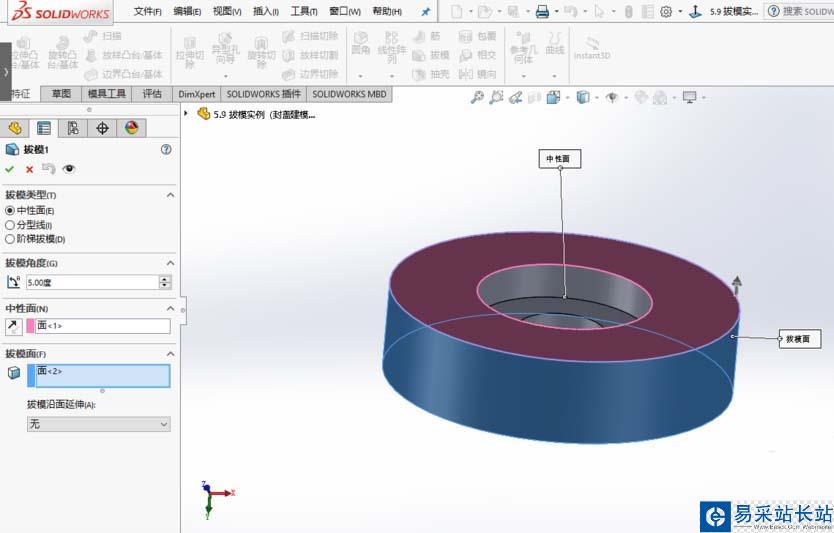The width and height of the screenshot is (834, 533).
Task: Open the View Settings monitor icon
Action: [689, 97]
